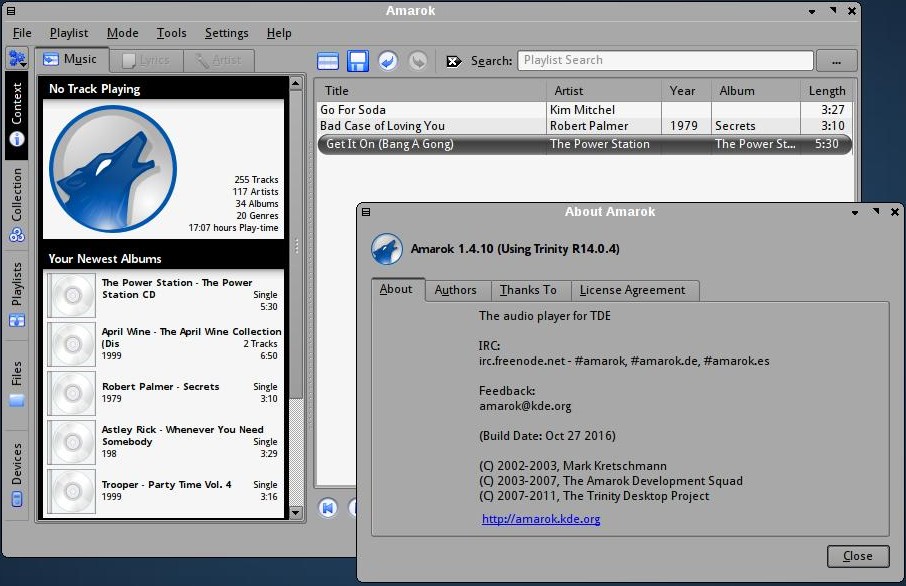Click scroll up arrow in context browser

pyautogui.click(x=296, y=84)
